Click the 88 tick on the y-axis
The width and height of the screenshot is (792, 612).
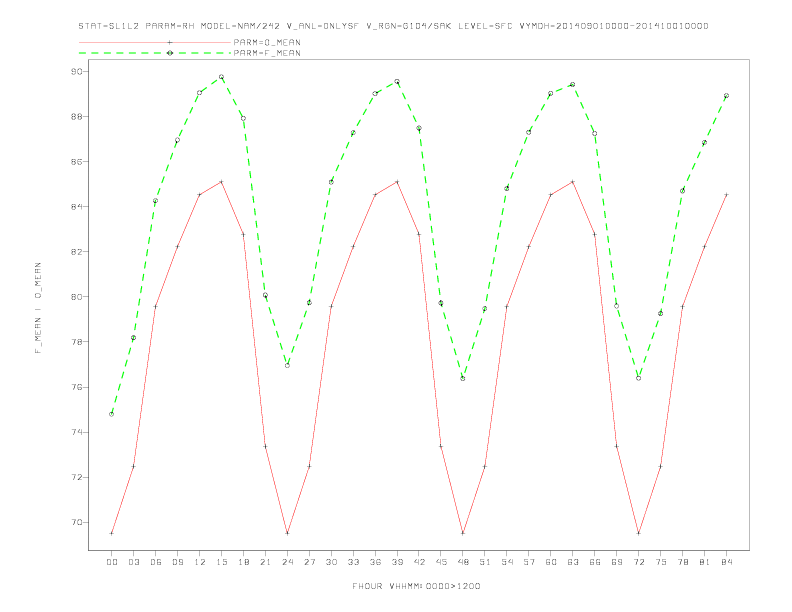[77, 117]
